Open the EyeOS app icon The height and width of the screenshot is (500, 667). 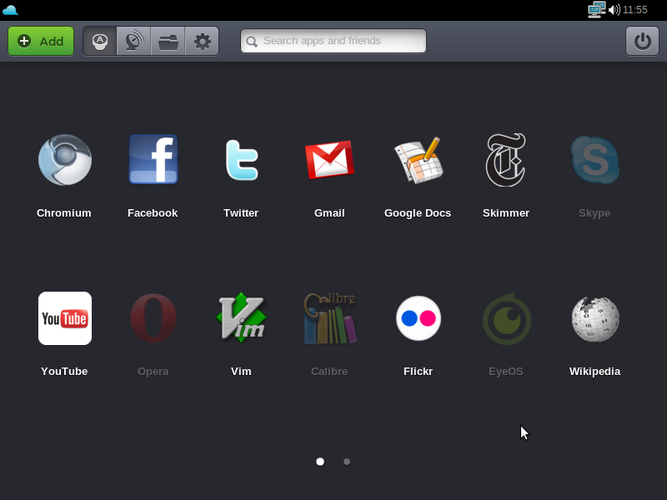tap(506, 318)
